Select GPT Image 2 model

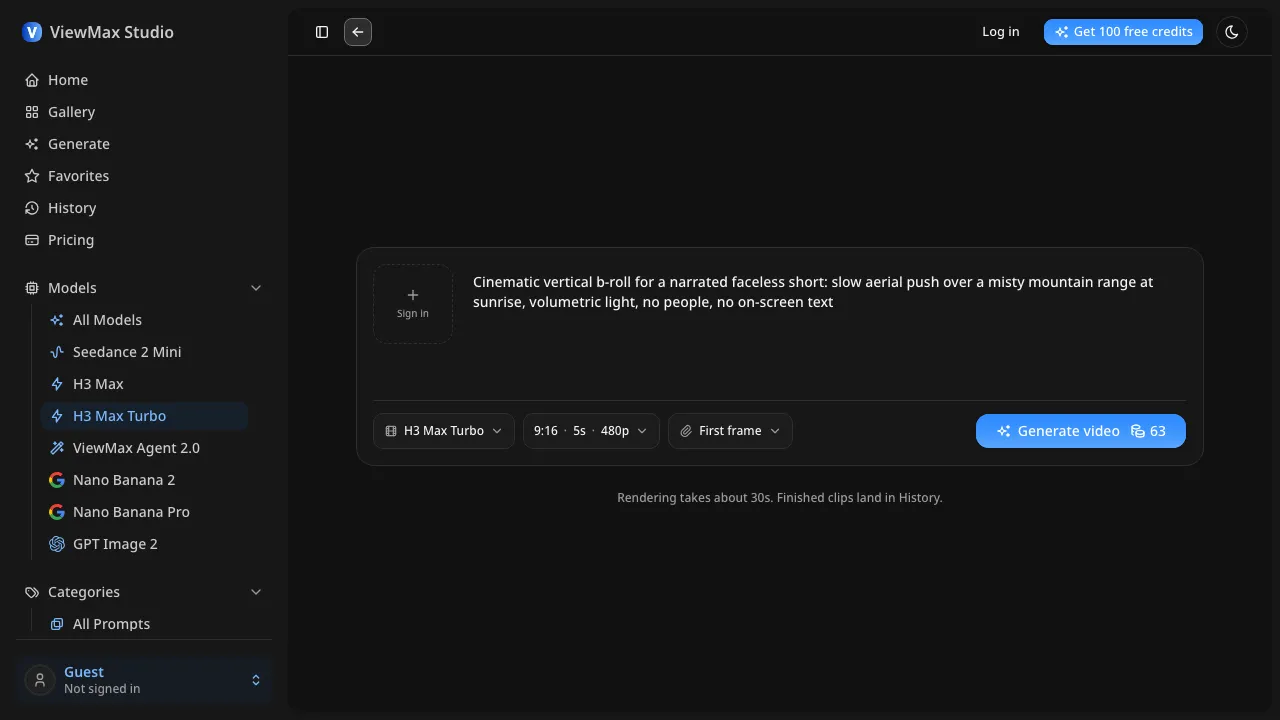tap(144, 544)
